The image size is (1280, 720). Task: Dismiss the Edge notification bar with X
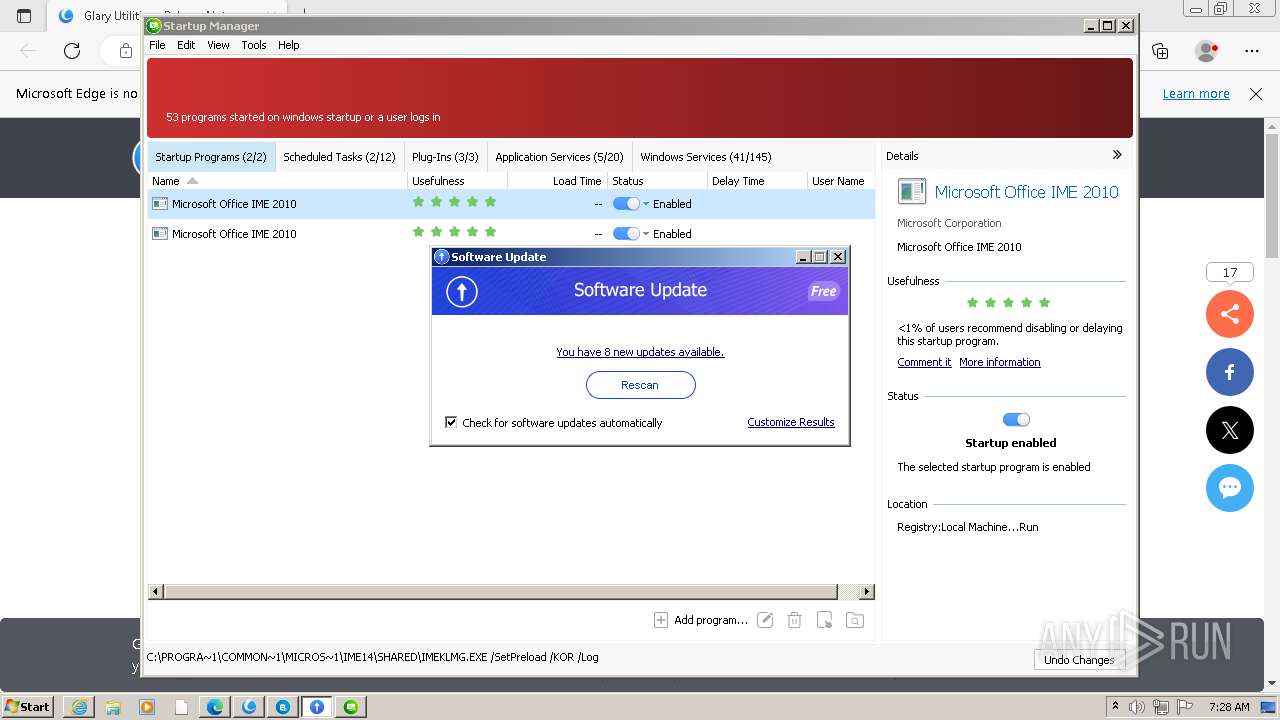point(1256,93)
